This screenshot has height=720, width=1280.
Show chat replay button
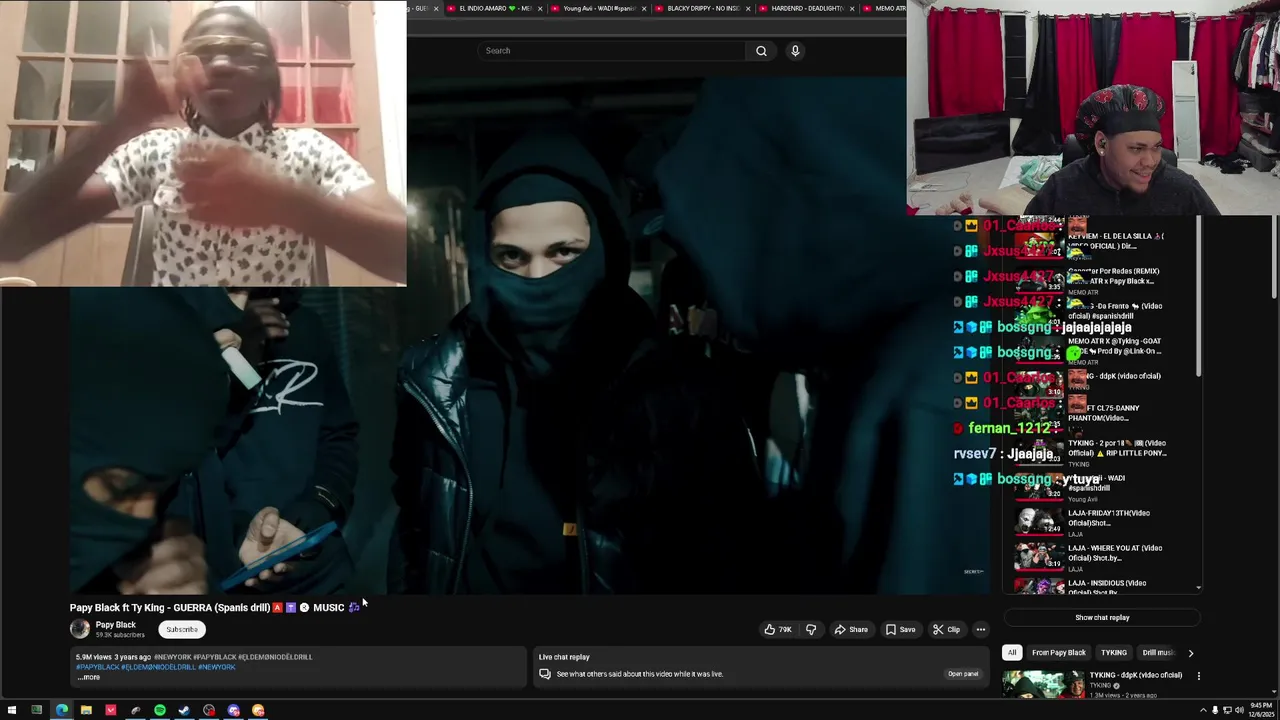[x=1102, y=618]
